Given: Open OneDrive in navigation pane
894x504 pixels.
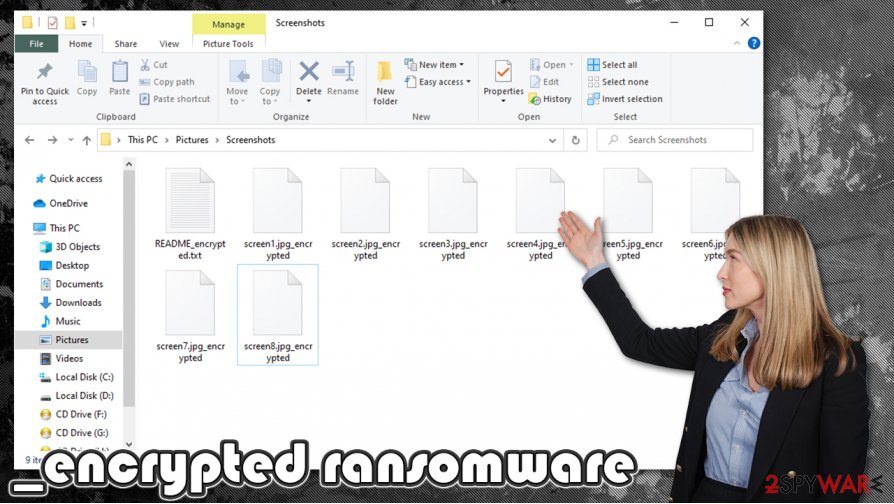Looking at the screenshot, I should 61,204.
